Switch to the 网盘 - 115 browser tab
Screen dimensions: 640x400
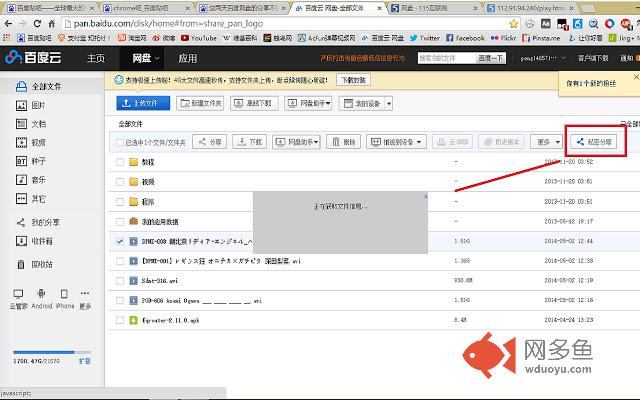point(433,8)
